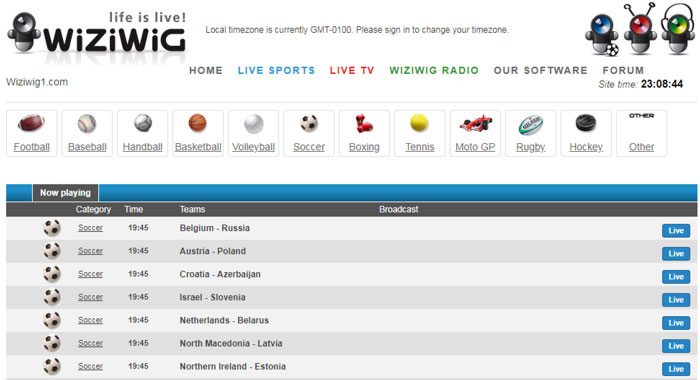This screenshot has width=700, height=380.
Task: Click the Category column header
Action: 93,209
